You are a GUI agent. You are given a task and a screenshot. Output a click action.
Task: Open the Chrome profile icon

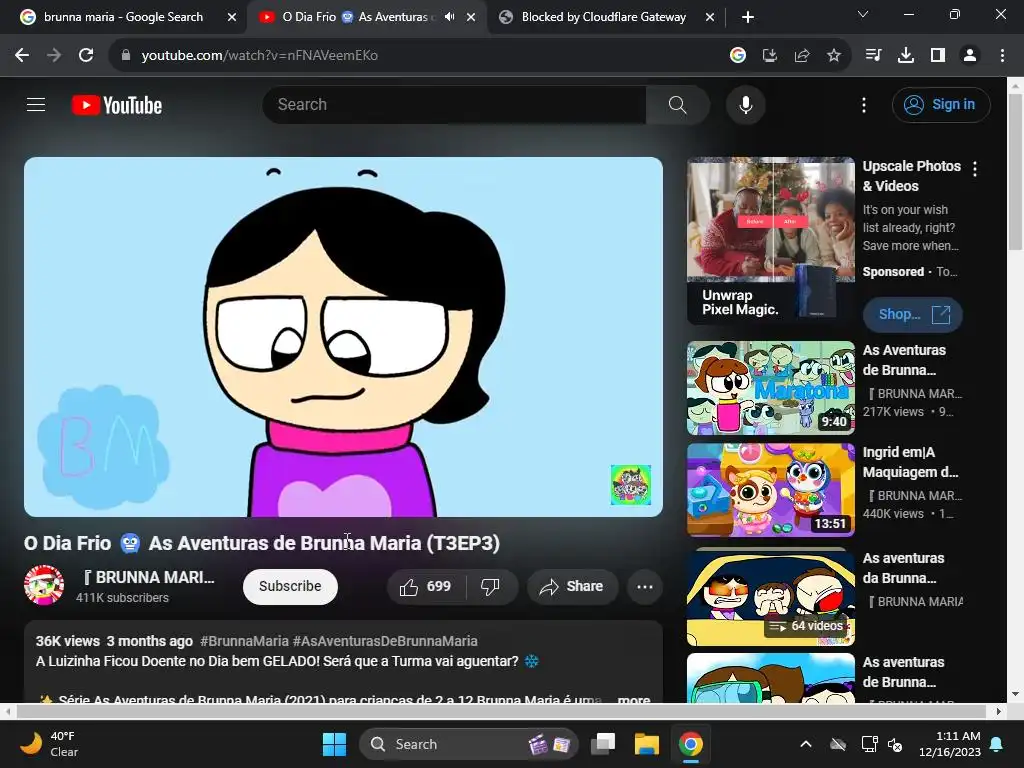coord(970,56)
